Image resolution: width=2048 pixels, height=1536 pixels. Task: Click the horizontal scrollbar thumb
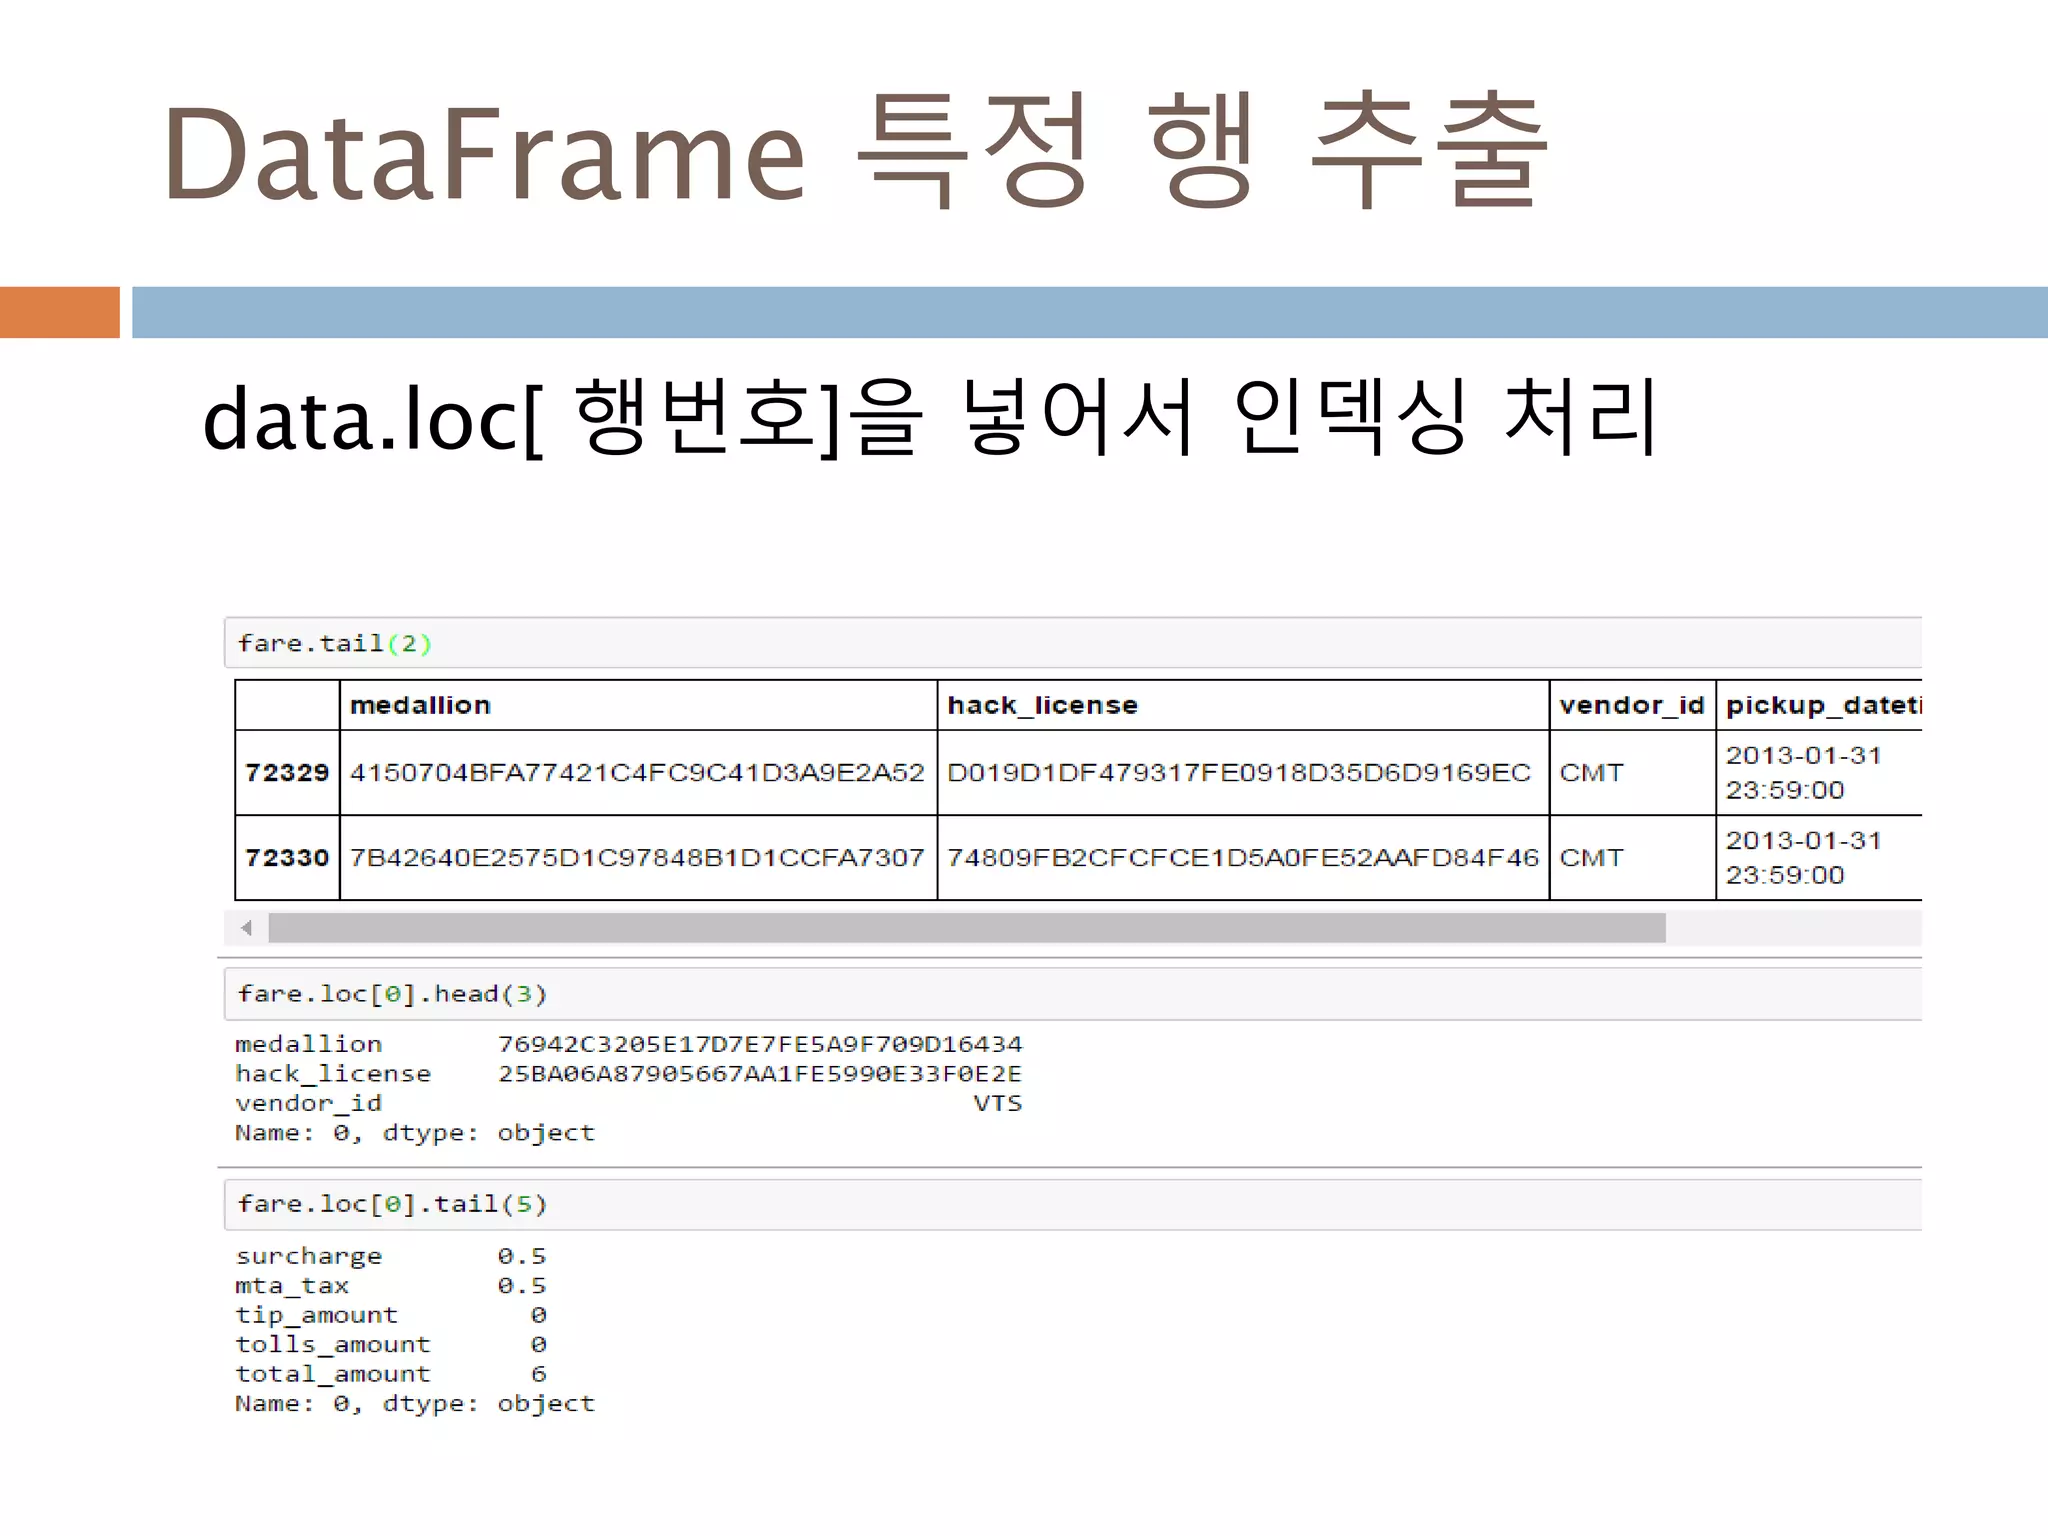click(x=966, y=928)
